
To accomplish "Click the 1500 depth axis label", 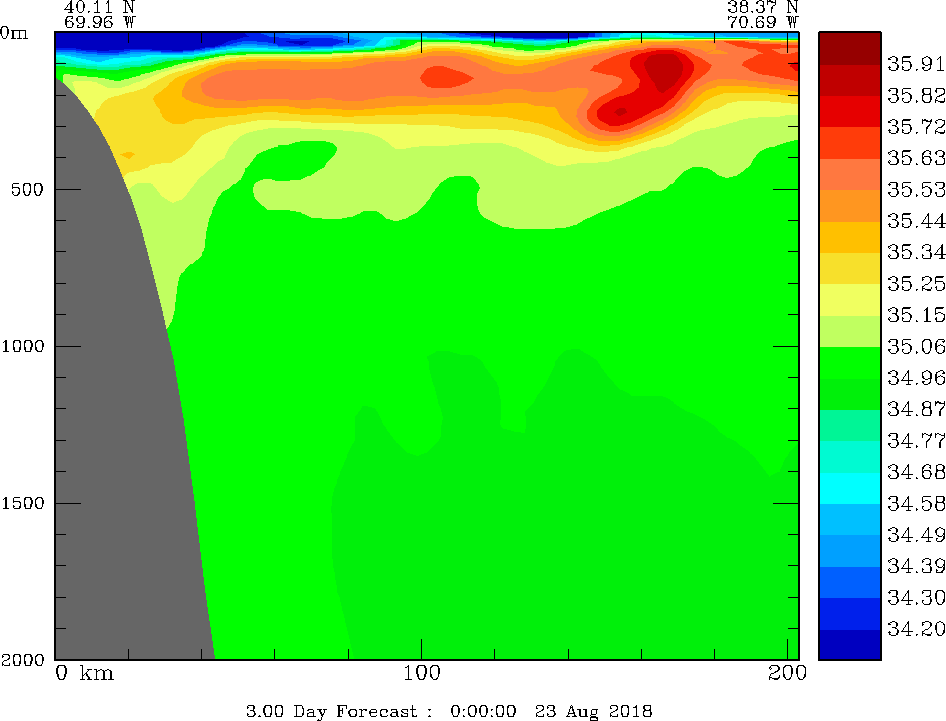I will 23,503.
